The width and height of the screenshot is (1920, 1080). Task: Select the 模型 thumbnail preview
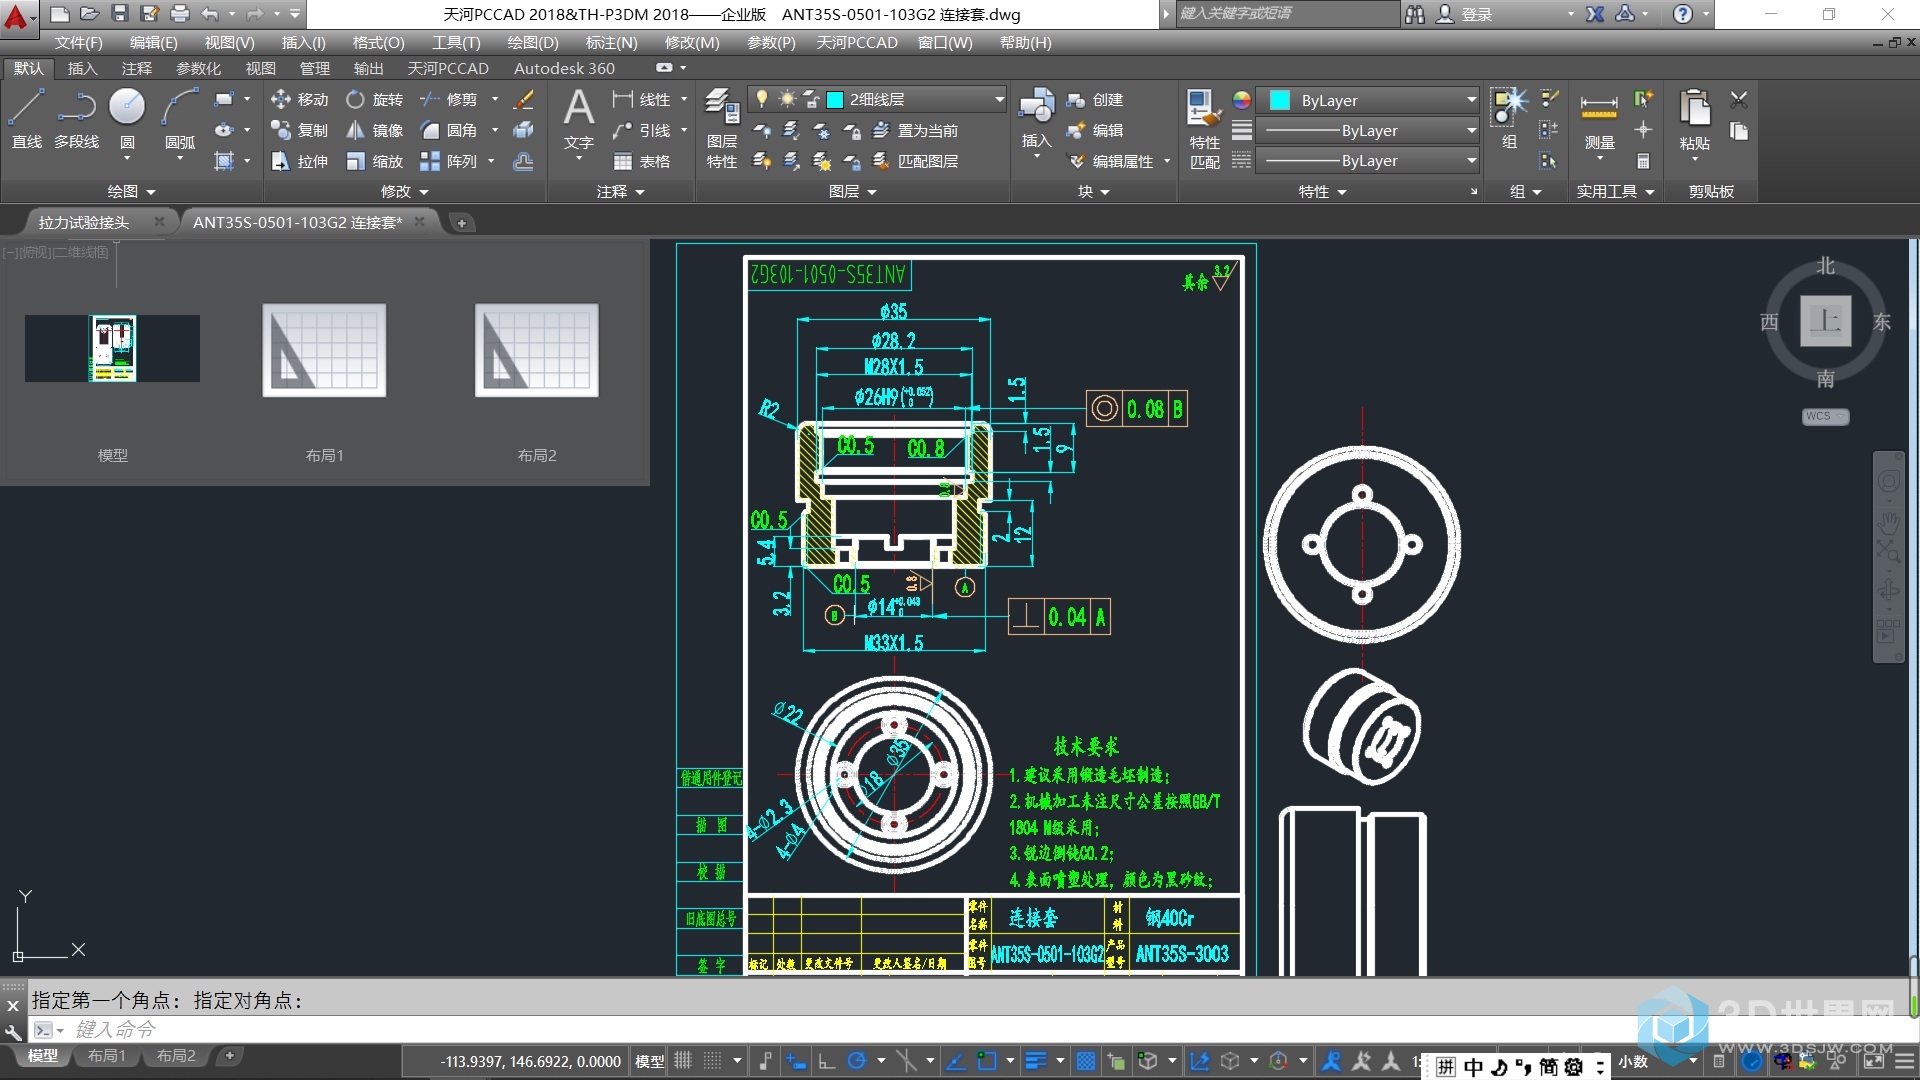pyautogui.click(x=111, y=349)
